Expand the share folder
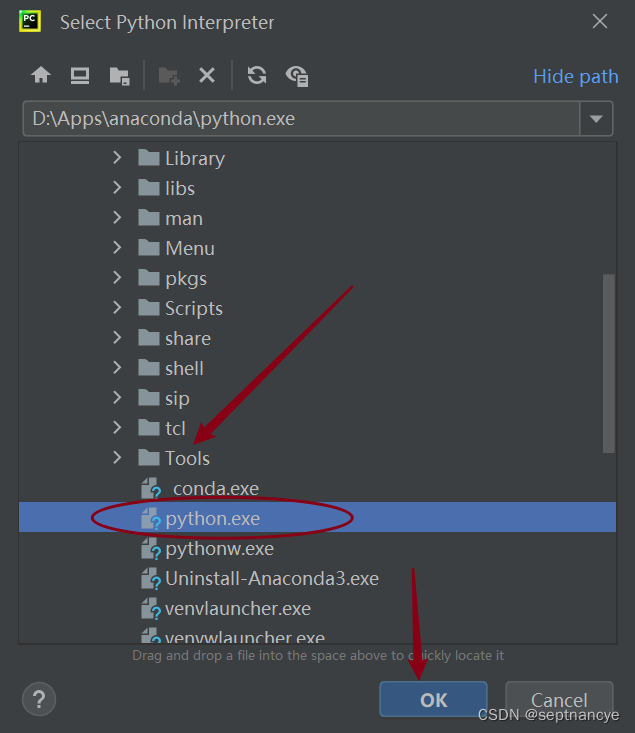The height and width of the screenshot is (733, 635). point(117,338)
